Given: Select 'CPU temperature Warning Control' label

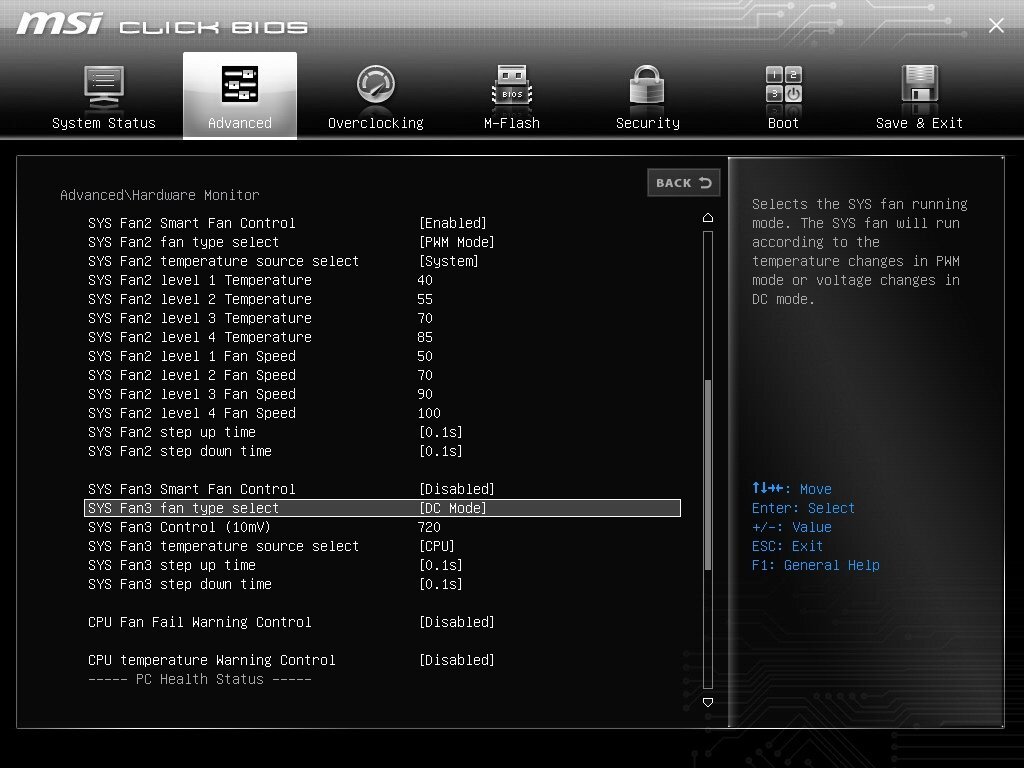Looking at the screenshot, I should [212, 660].
